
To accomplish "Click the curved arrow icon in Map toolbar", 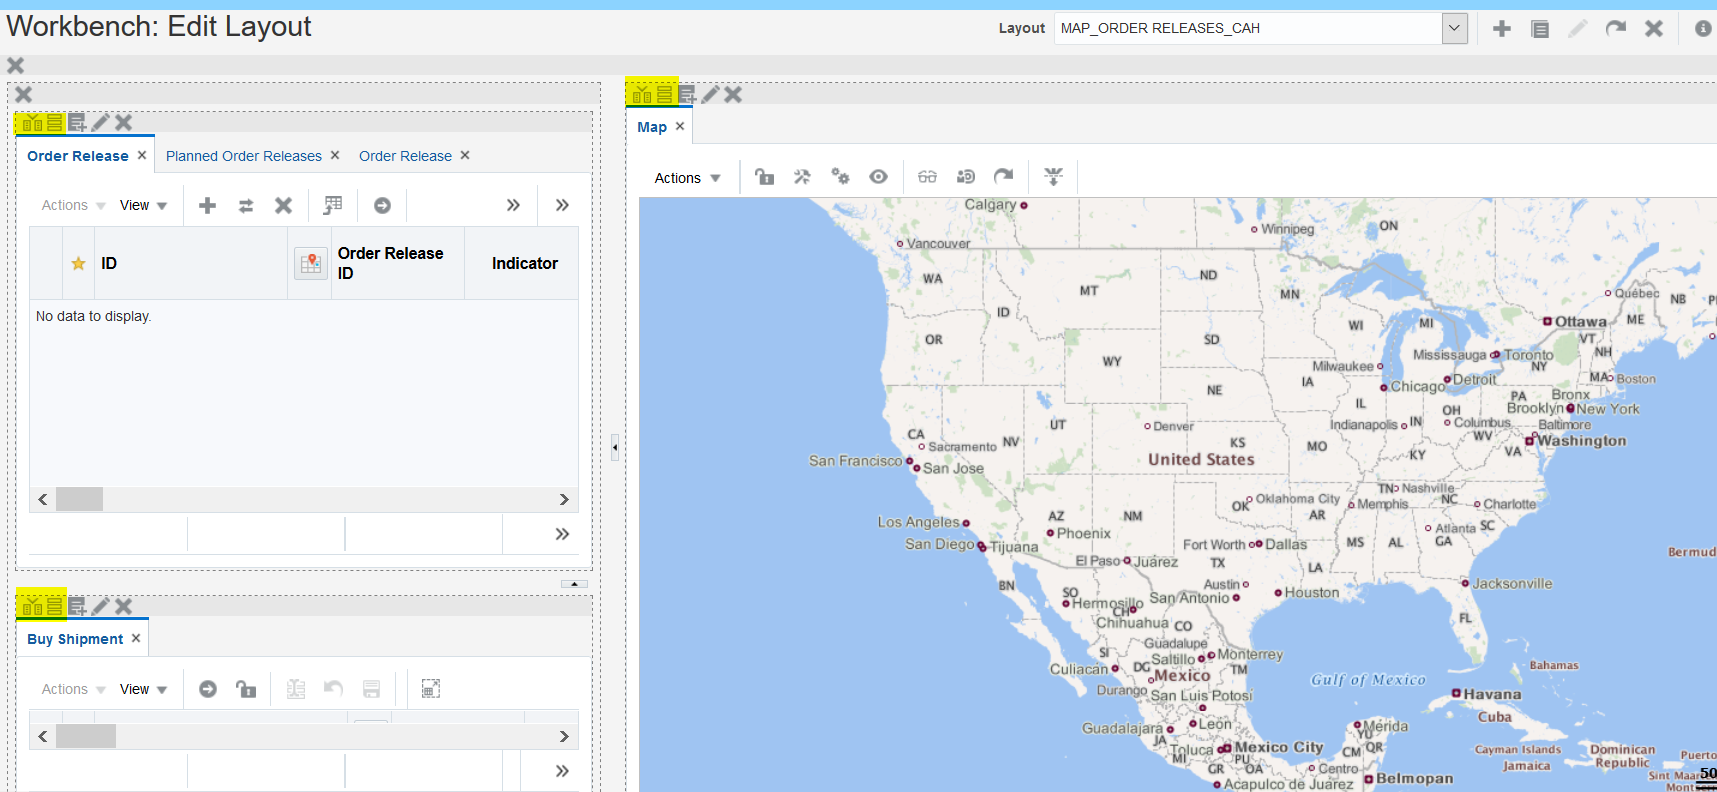I will point(1003,177).
